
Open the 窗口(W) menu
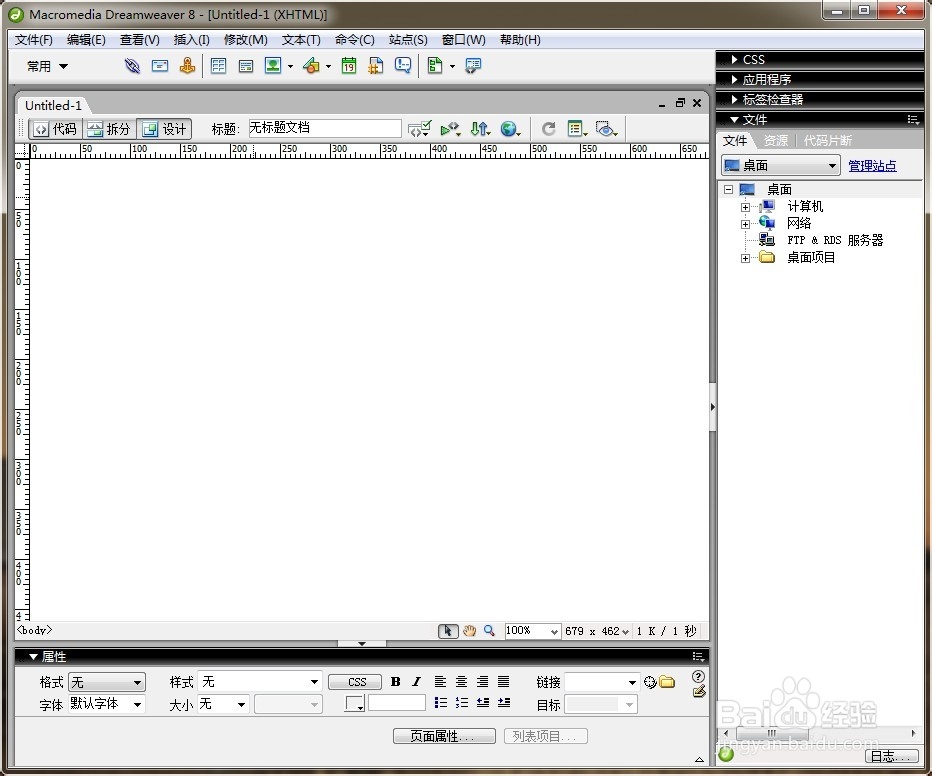coord(464,40)
